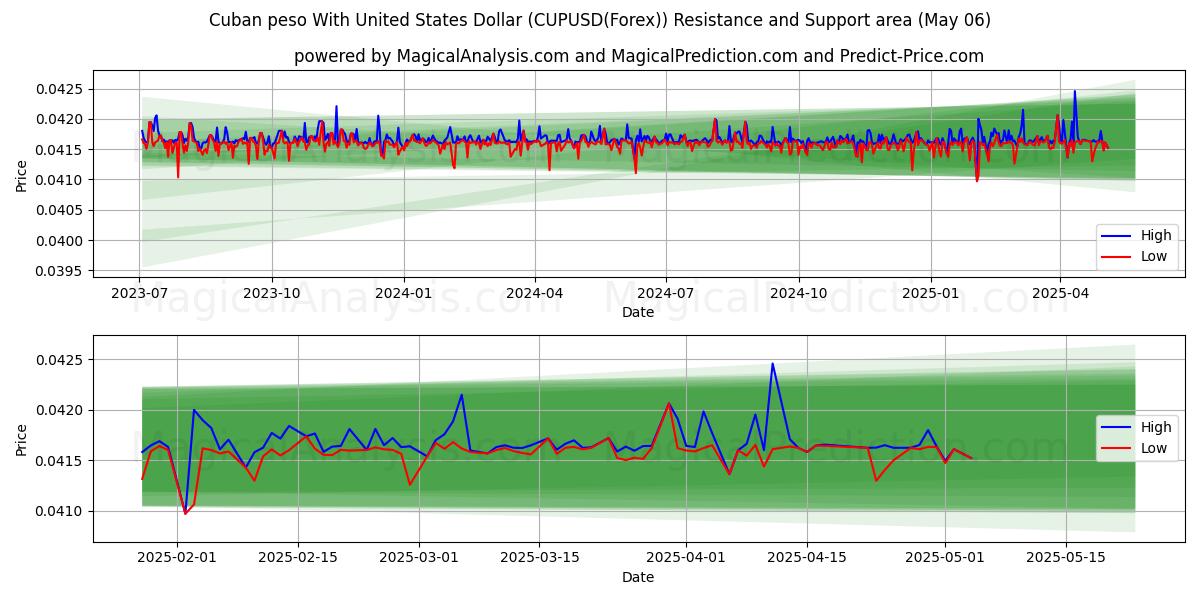Image resolution: width=1200 pixels, height=600 pixels.
Task: Click the 2023-10 tick label
Action: coord(272,294)
